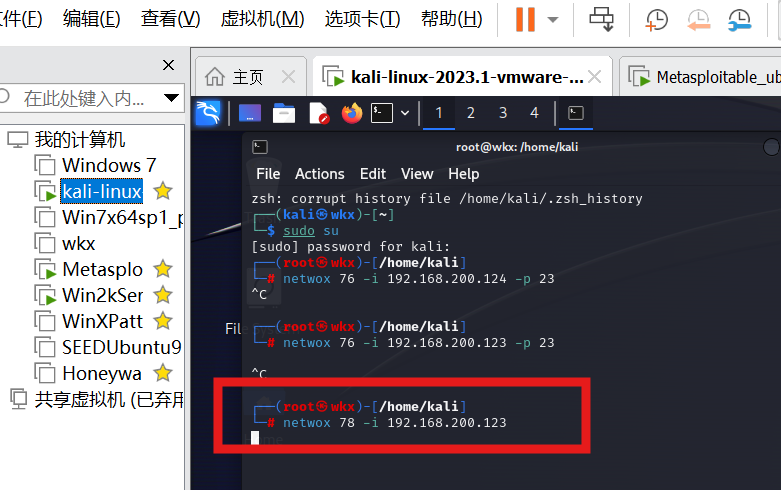Click the take snapshot clock icon
The height and width of the screenshot is (490, 781).
pos(656,20)
